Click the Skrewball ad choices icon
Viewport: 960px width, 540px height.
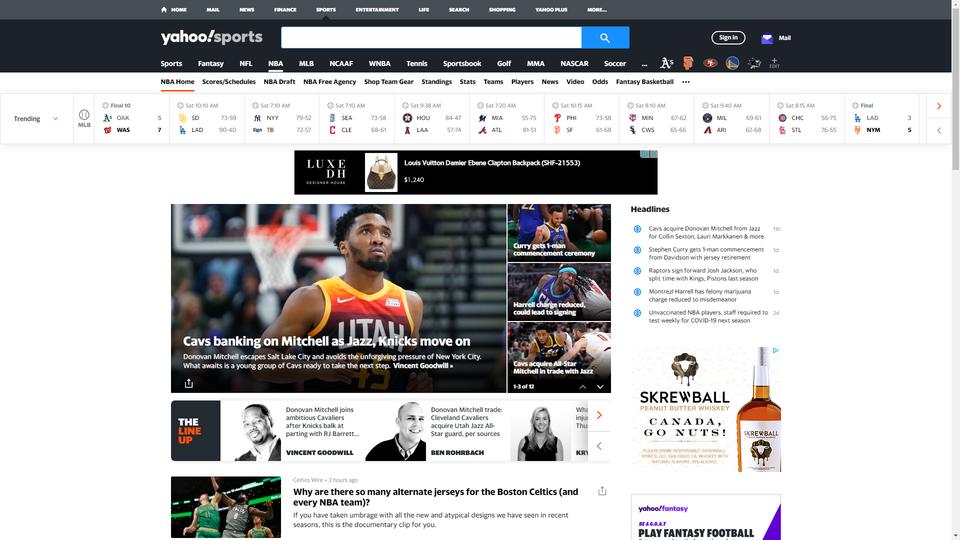point(776,351)
